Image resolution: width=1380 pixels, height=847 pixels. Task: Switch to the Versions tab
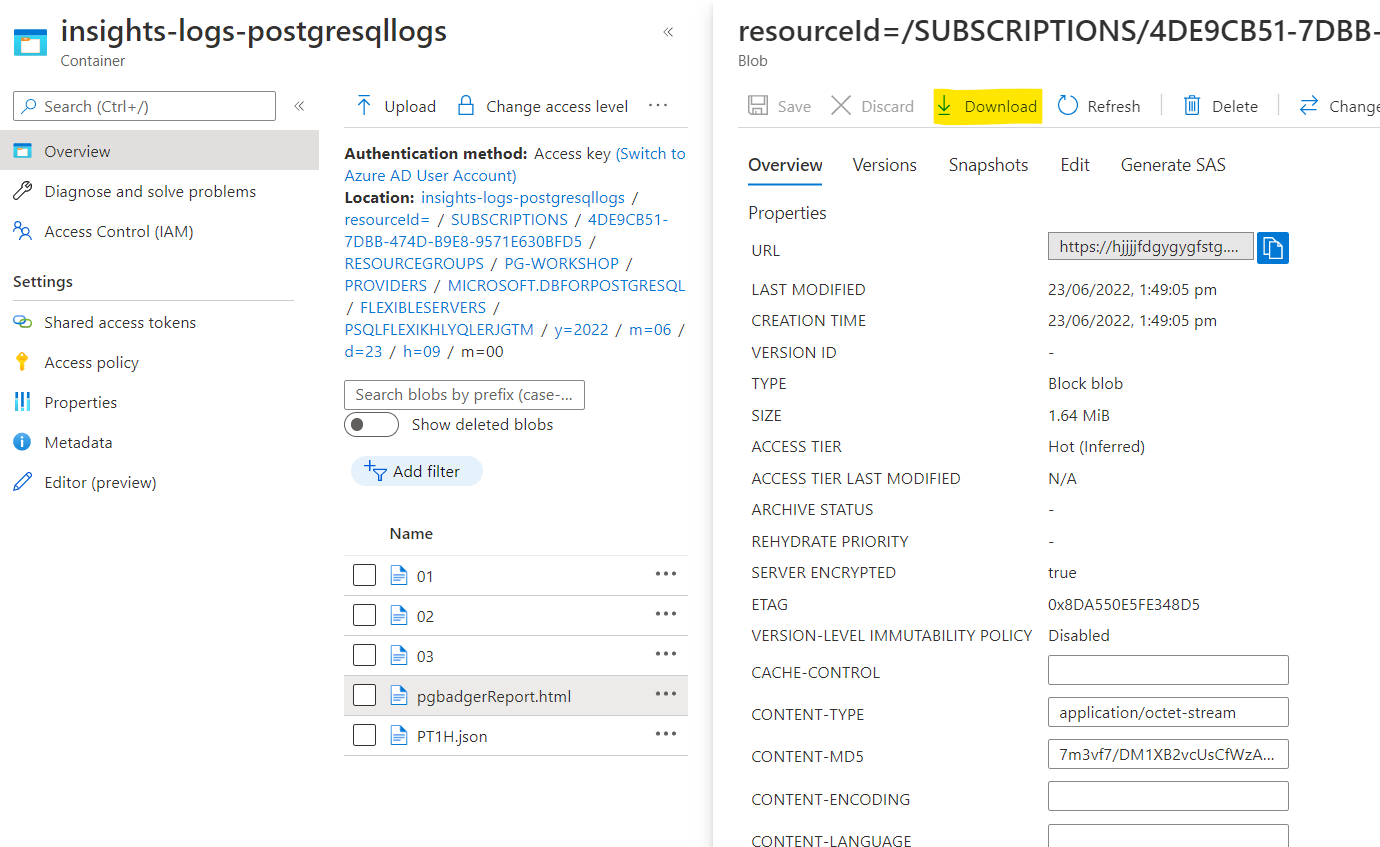pyautogui.click(x=884, y=165)
